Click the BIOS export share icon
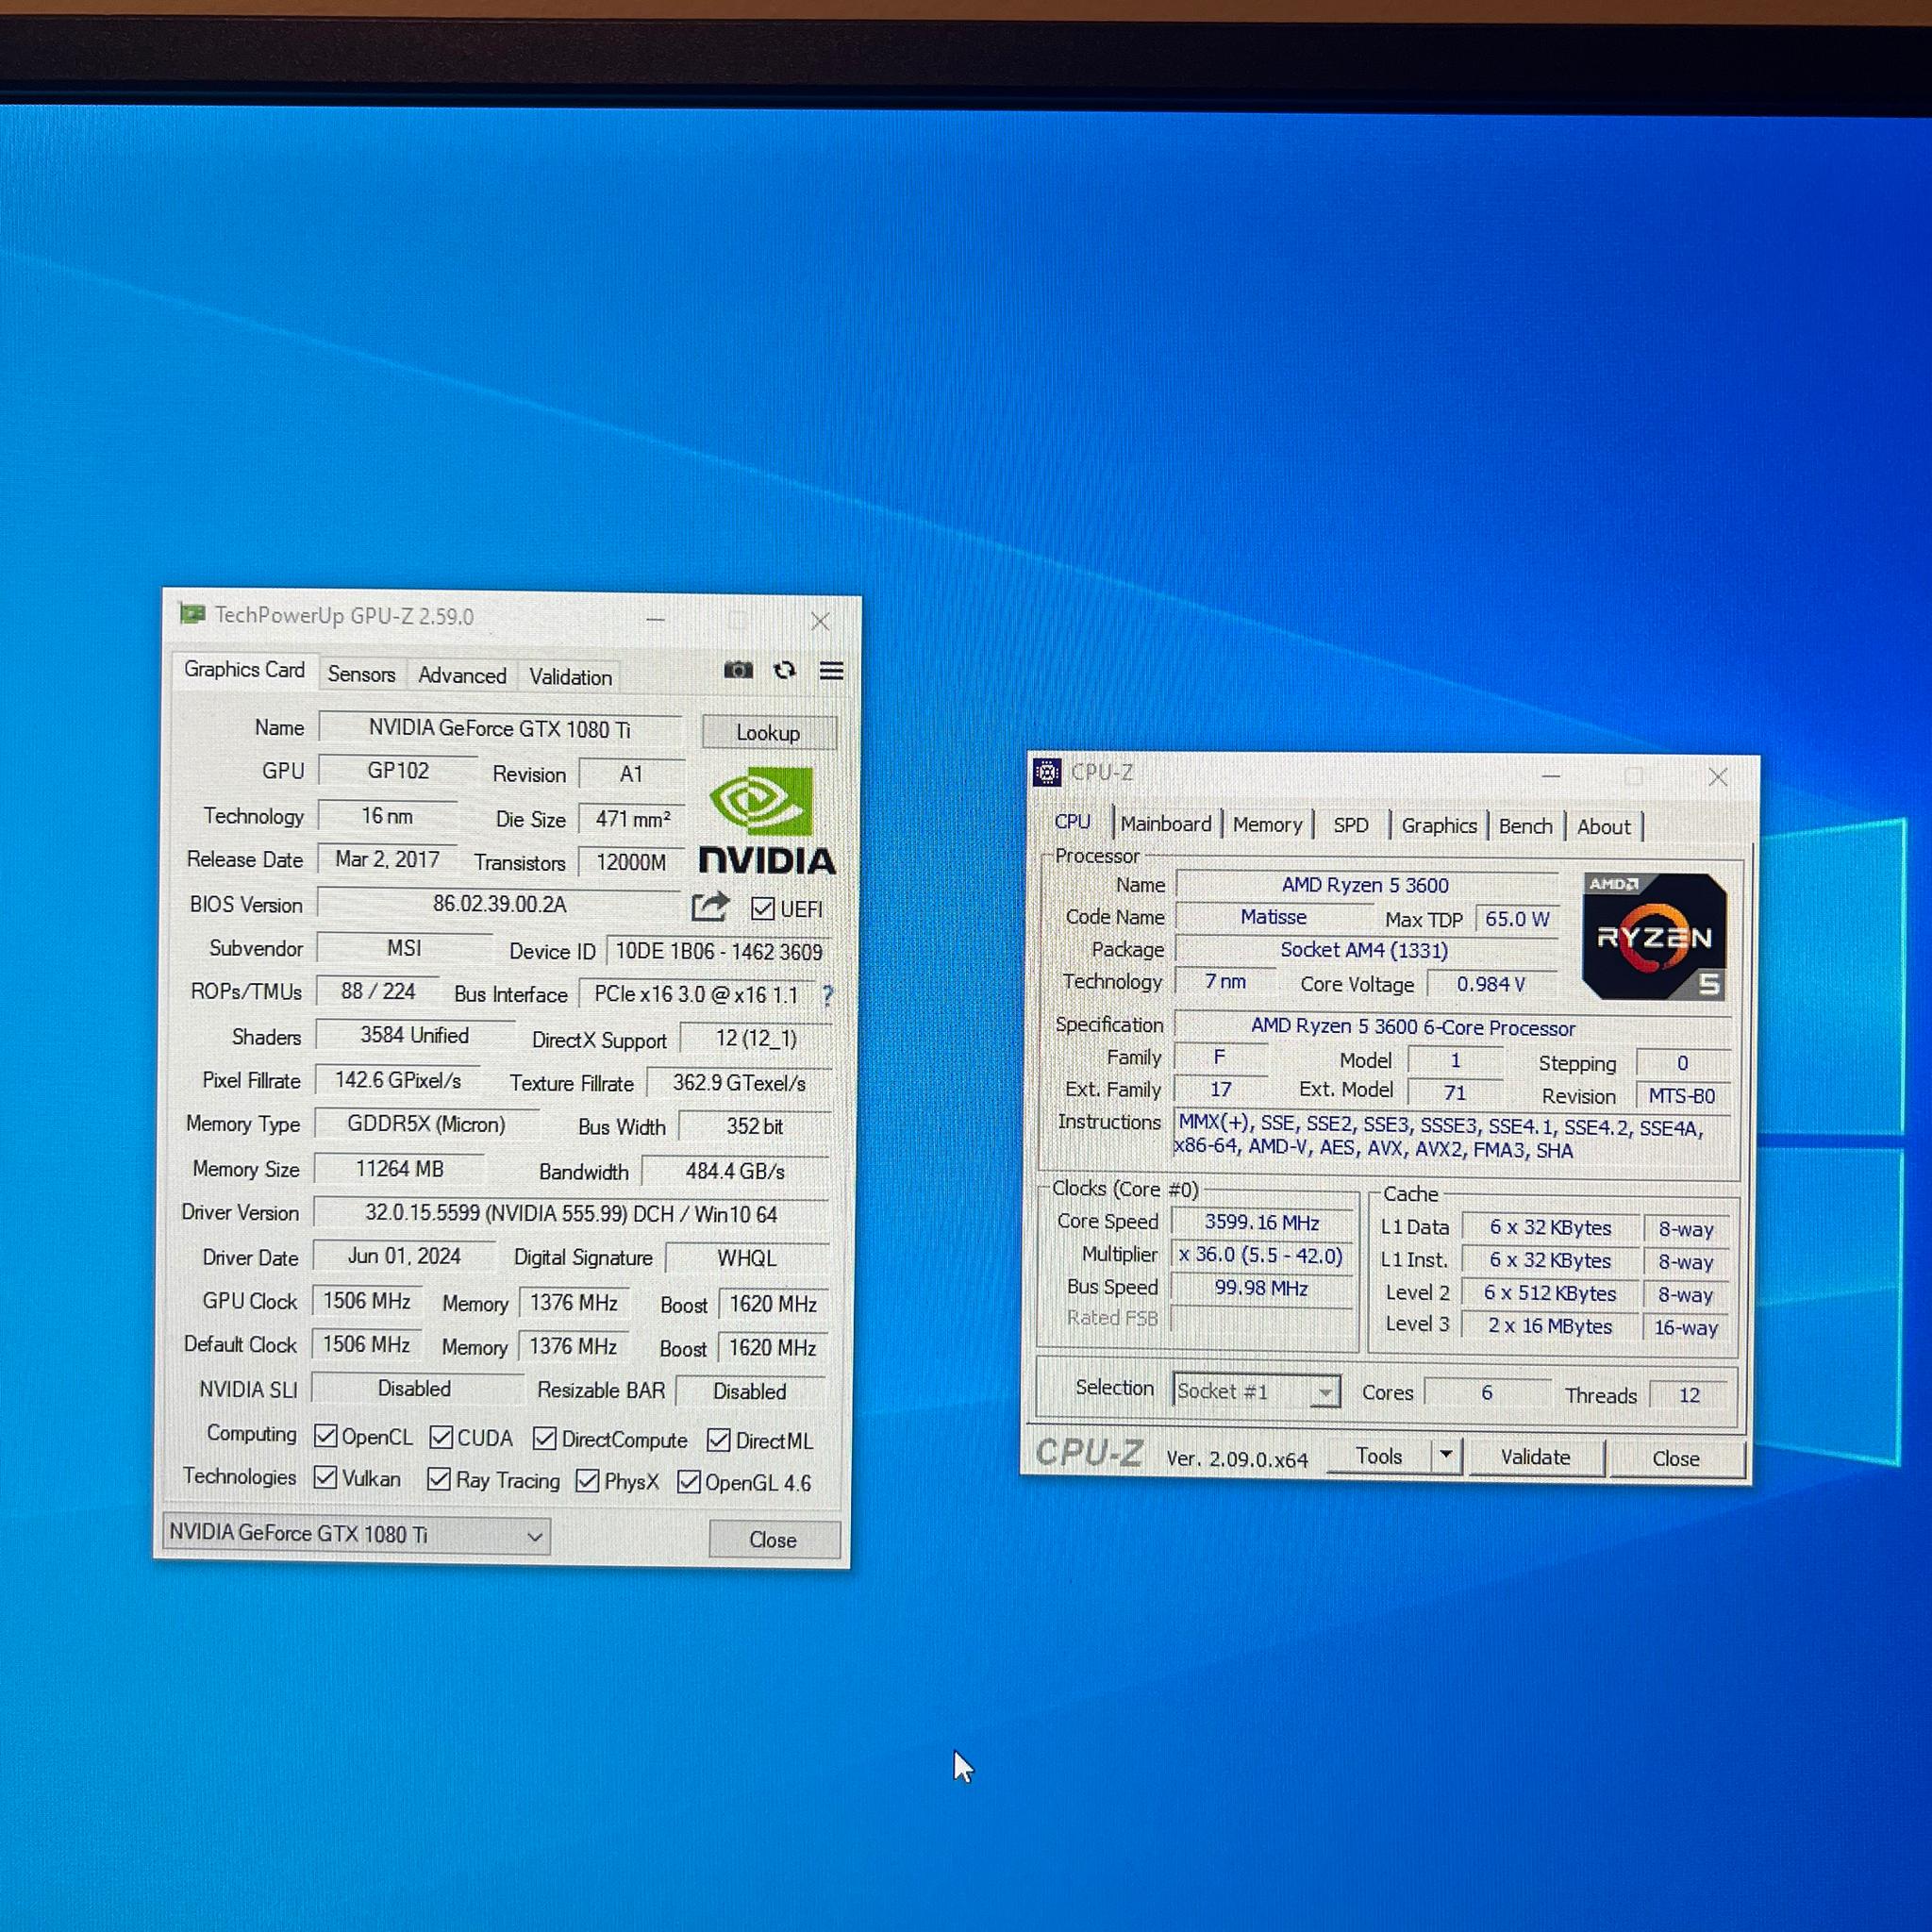 [710, 907]
